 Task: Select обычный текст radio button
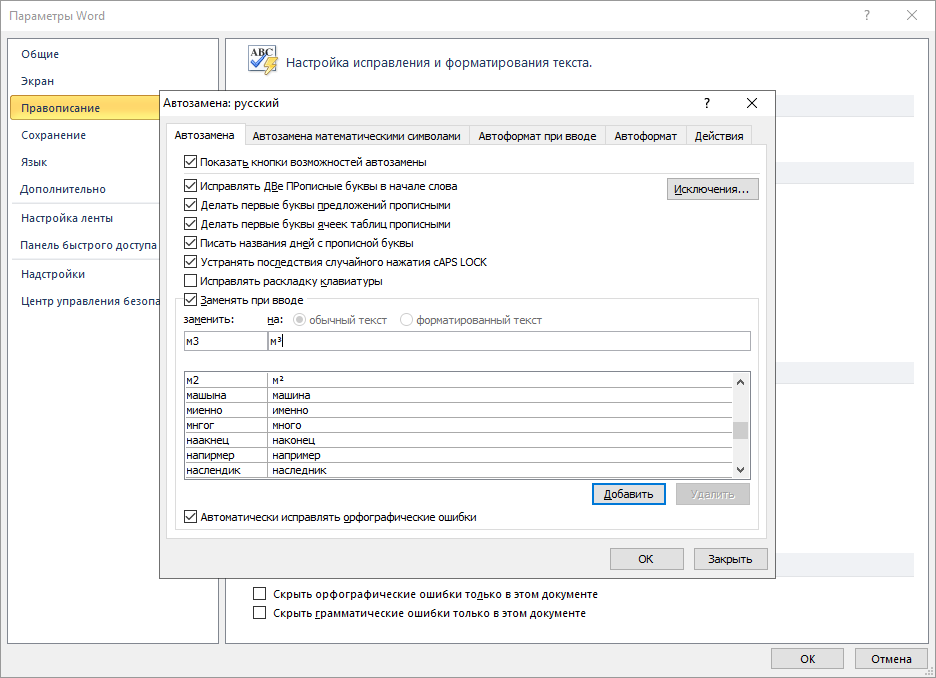(299, 320)
